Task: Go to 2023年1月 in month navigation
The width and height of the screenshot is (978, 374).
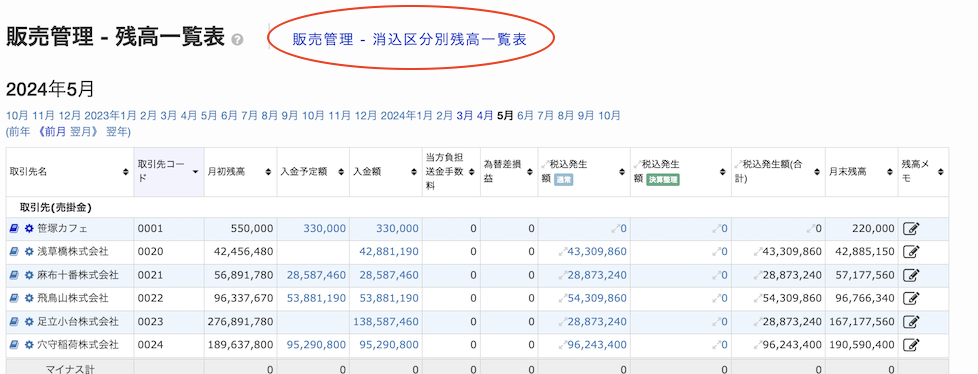Action: coord(110,115)
